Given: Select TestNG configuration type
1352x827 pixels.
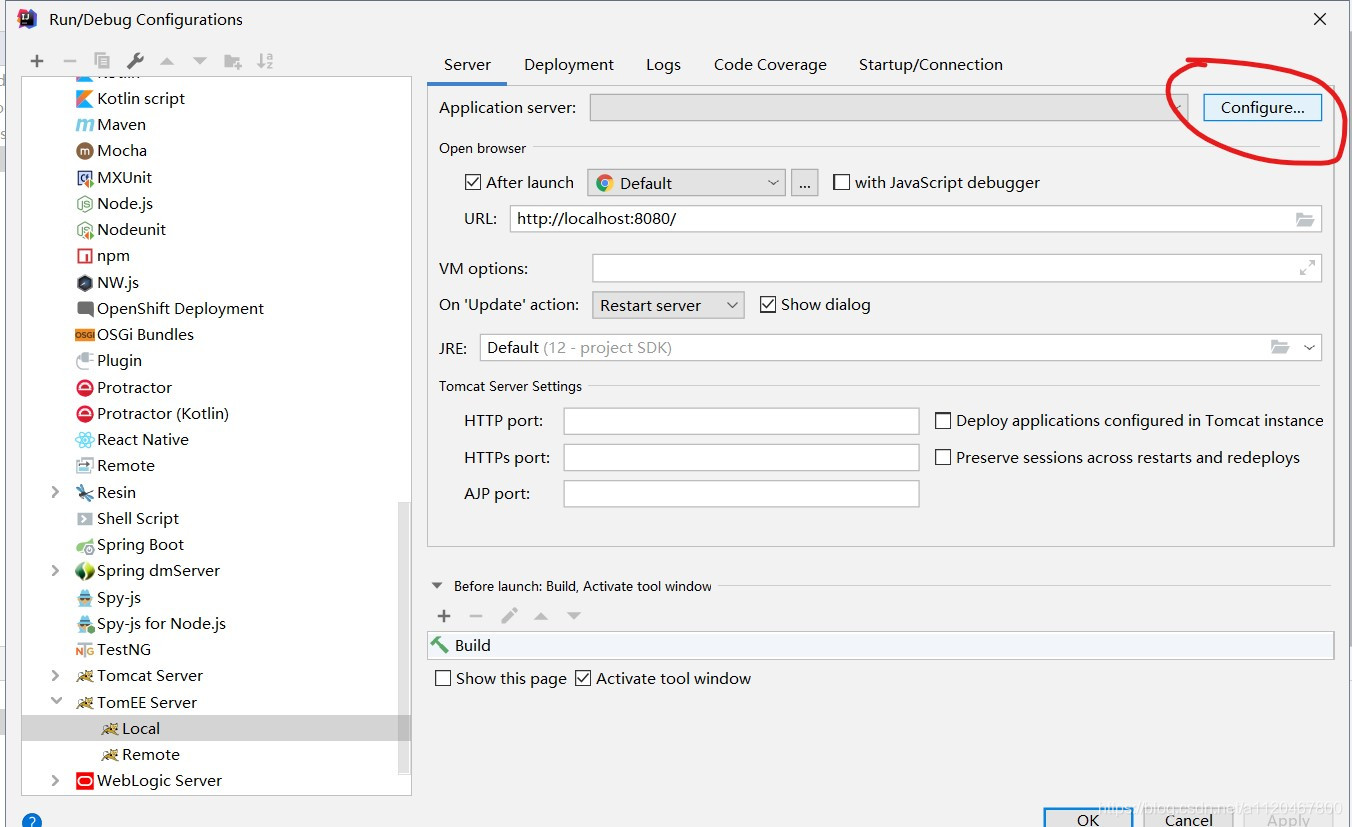Looking at the screenshot, I should (123, 649).
